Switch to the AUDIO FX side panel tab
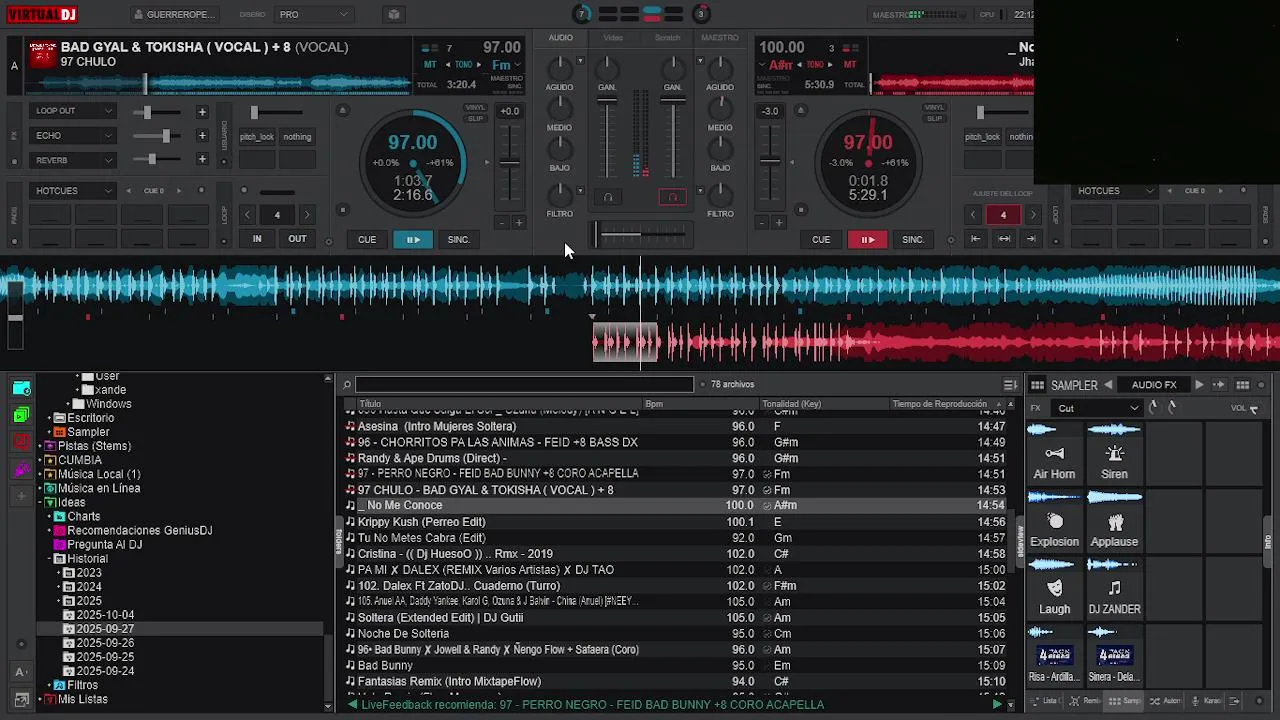Viewport: 1280px width, 720px height. pyautogui.click(x=1153, y=385)
